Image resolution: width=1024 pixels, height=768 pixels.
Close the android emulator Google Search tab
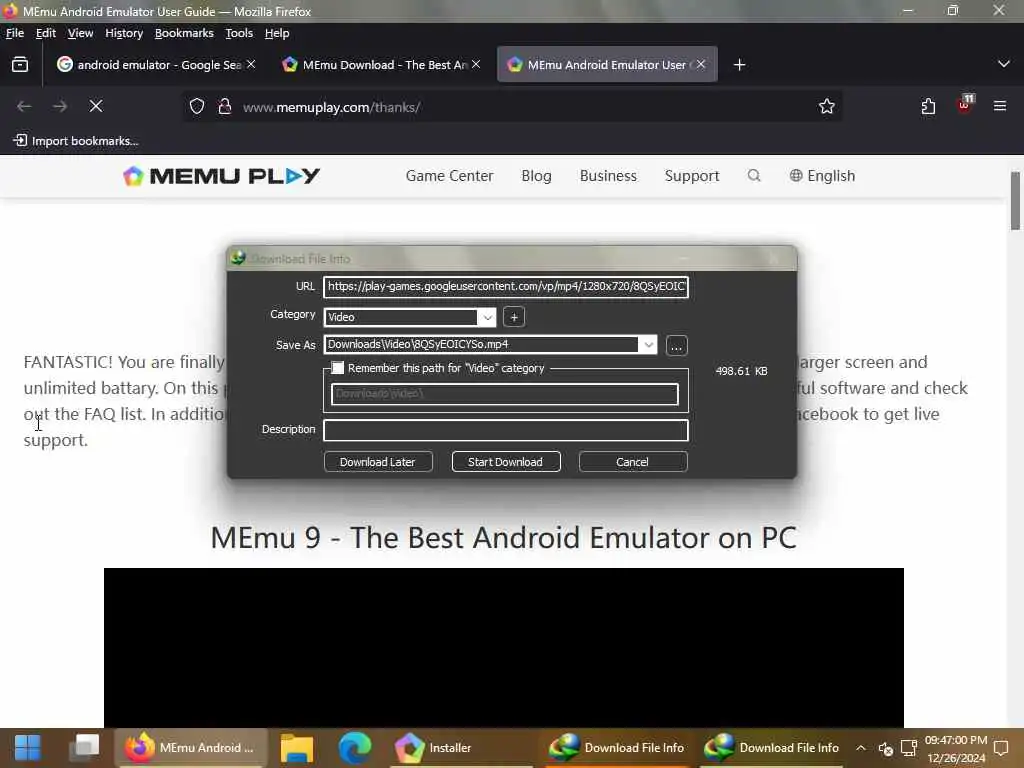tap(251, 64)
